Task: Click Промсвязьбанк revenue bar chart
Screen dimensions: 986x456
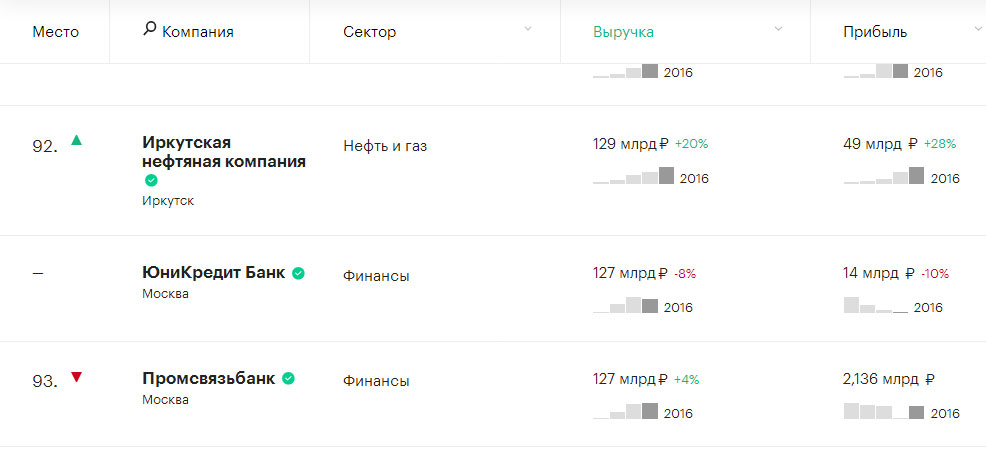Action: point(626,411)
